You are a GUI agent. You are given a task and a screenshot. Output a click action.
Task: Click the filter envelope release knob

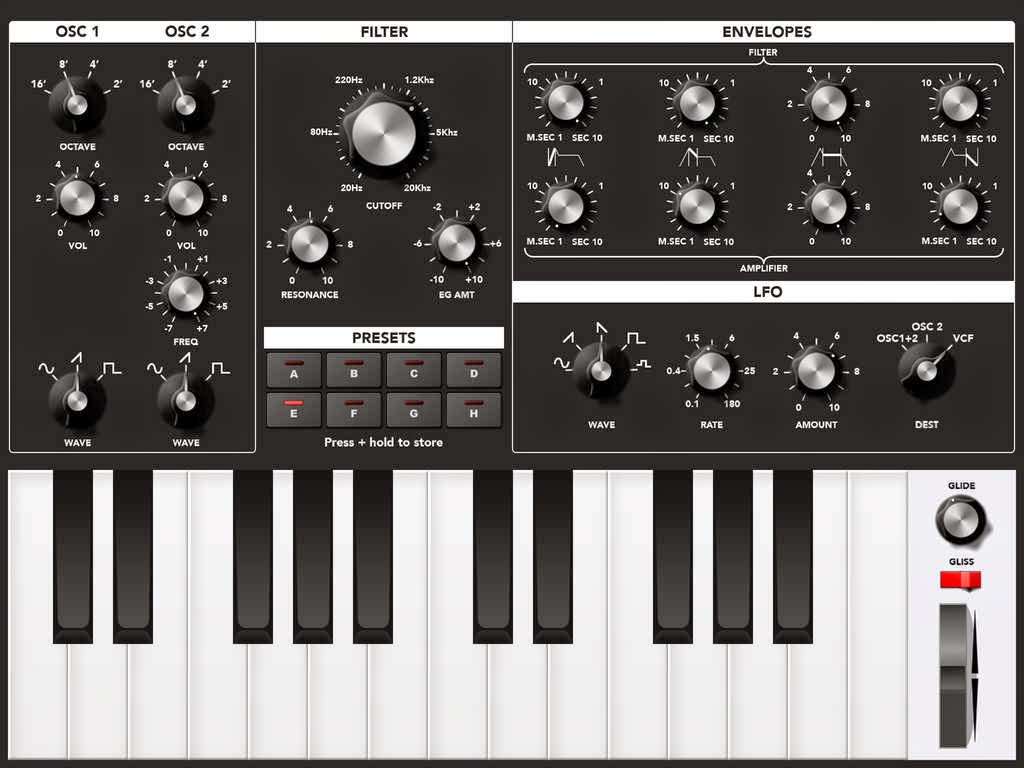tap(959, 103)
